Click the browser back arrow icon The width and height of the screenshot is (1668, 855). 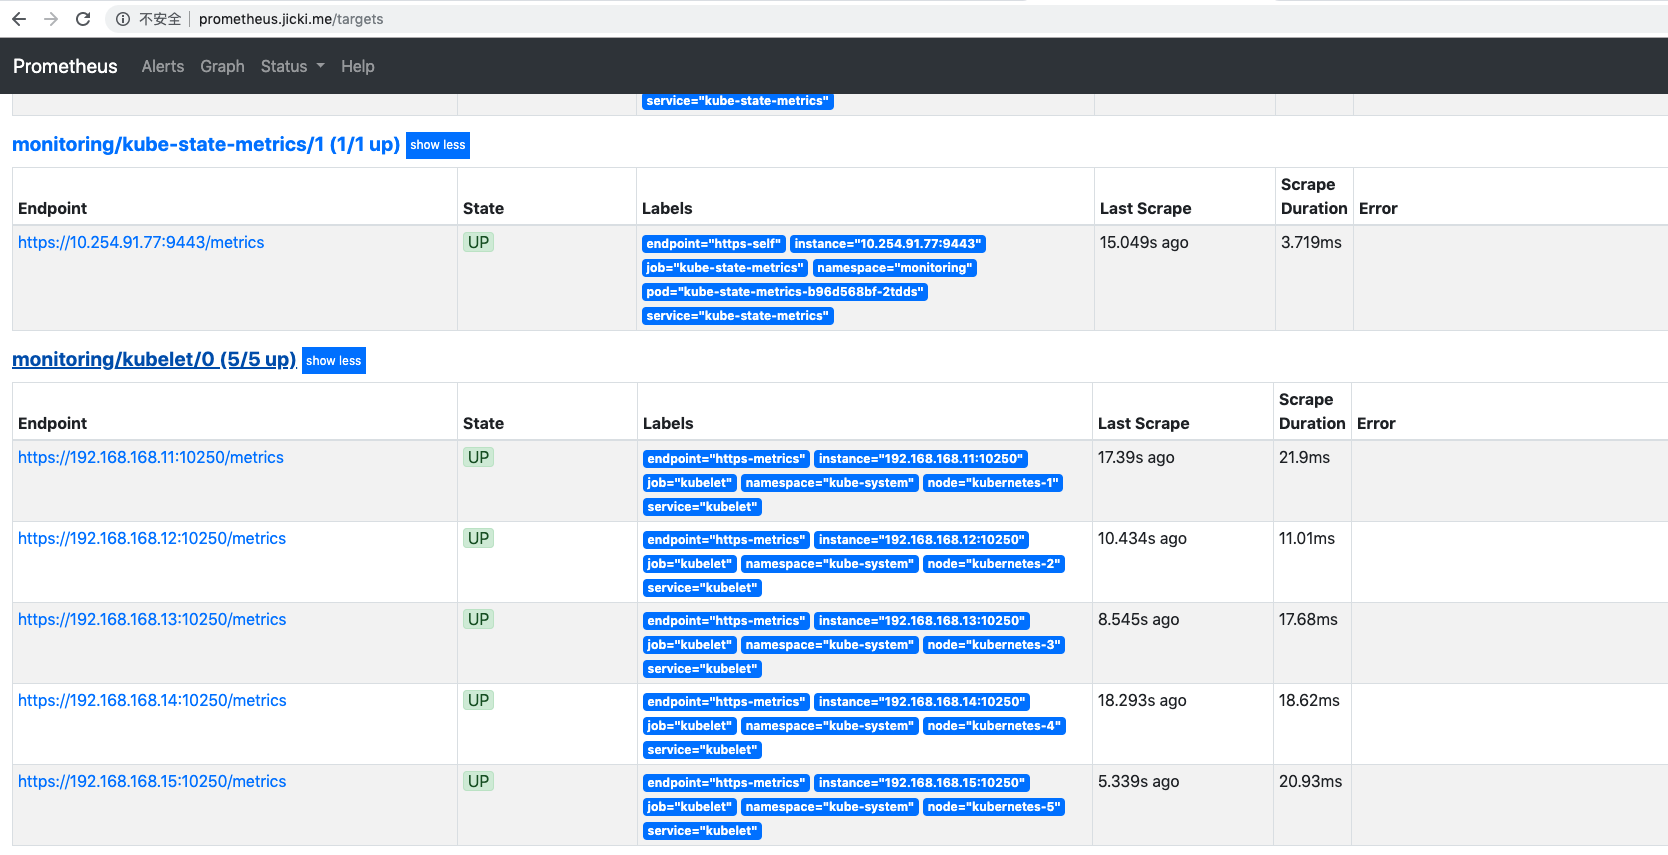pyautogui.click(x=19, y=19)
